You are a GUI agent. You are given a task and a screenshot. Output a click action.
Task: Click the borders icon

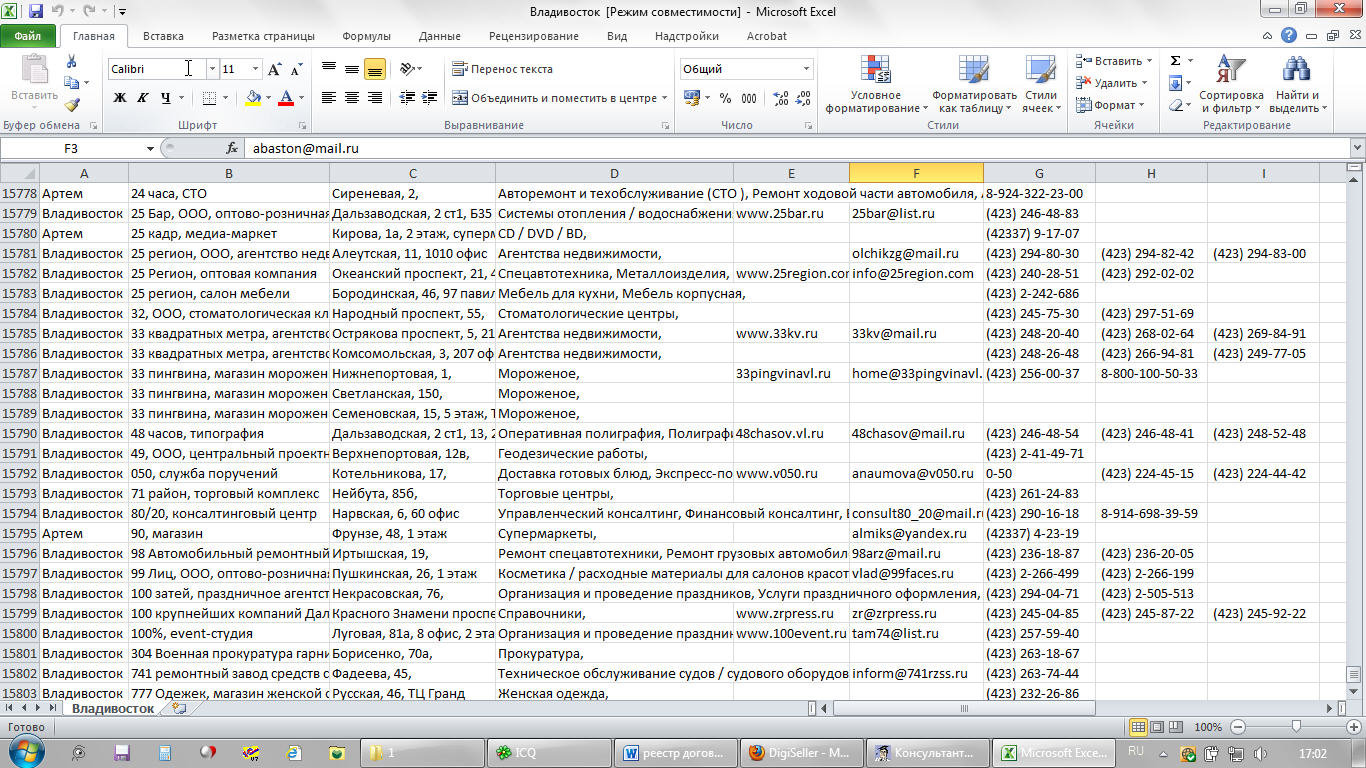tap(208, 98)
